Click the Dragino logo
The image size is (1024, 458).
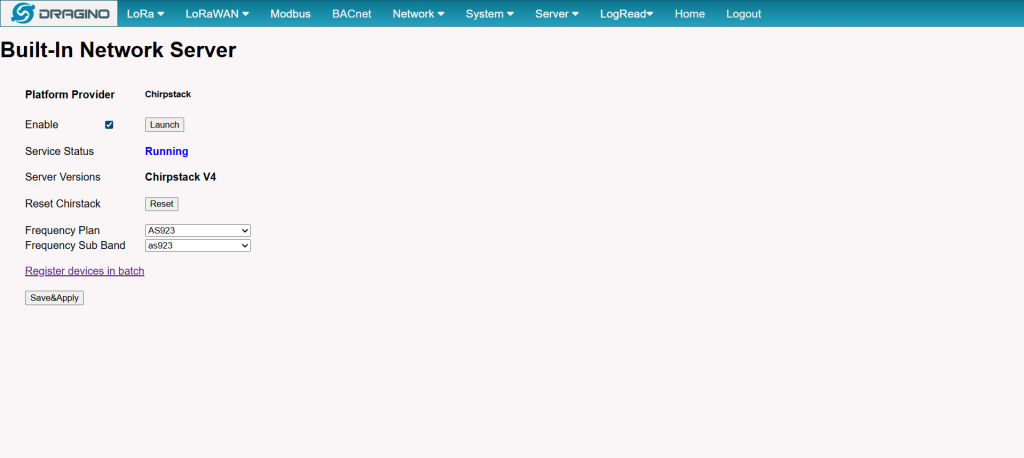click(59, 14)
